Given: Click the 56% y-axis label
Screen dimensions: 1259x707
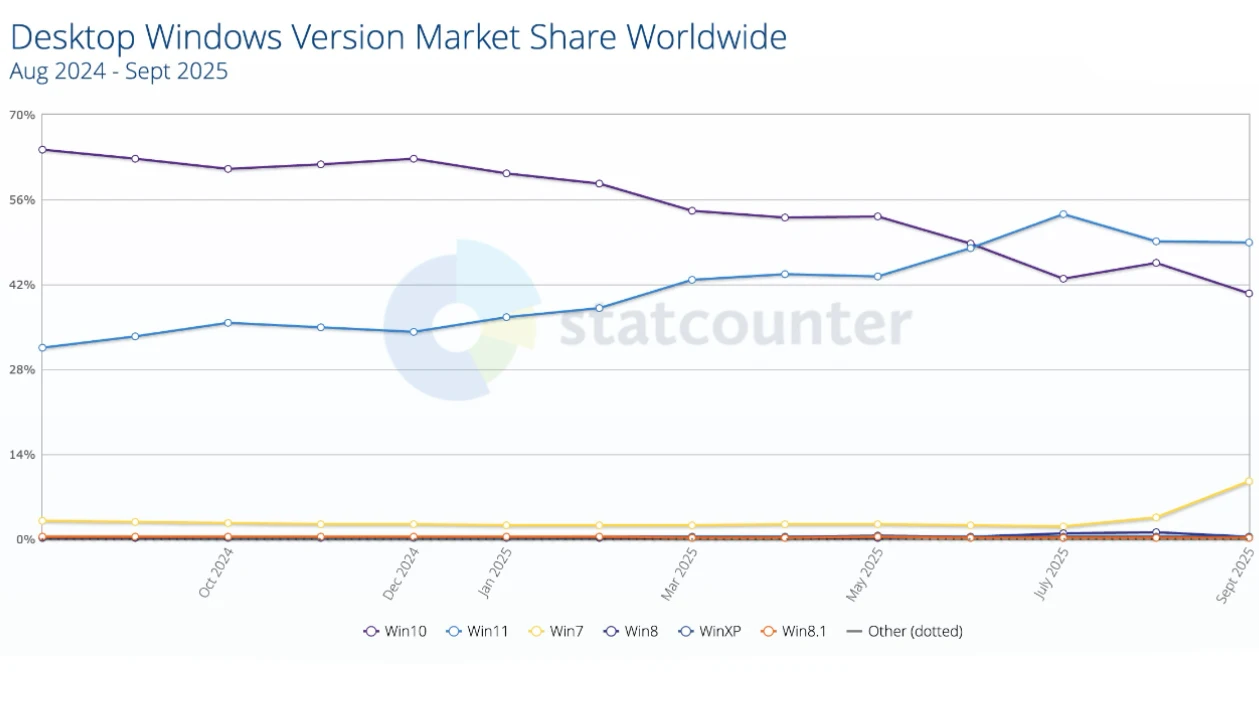Looking at the screenshot, I should [x=22, y=200].
